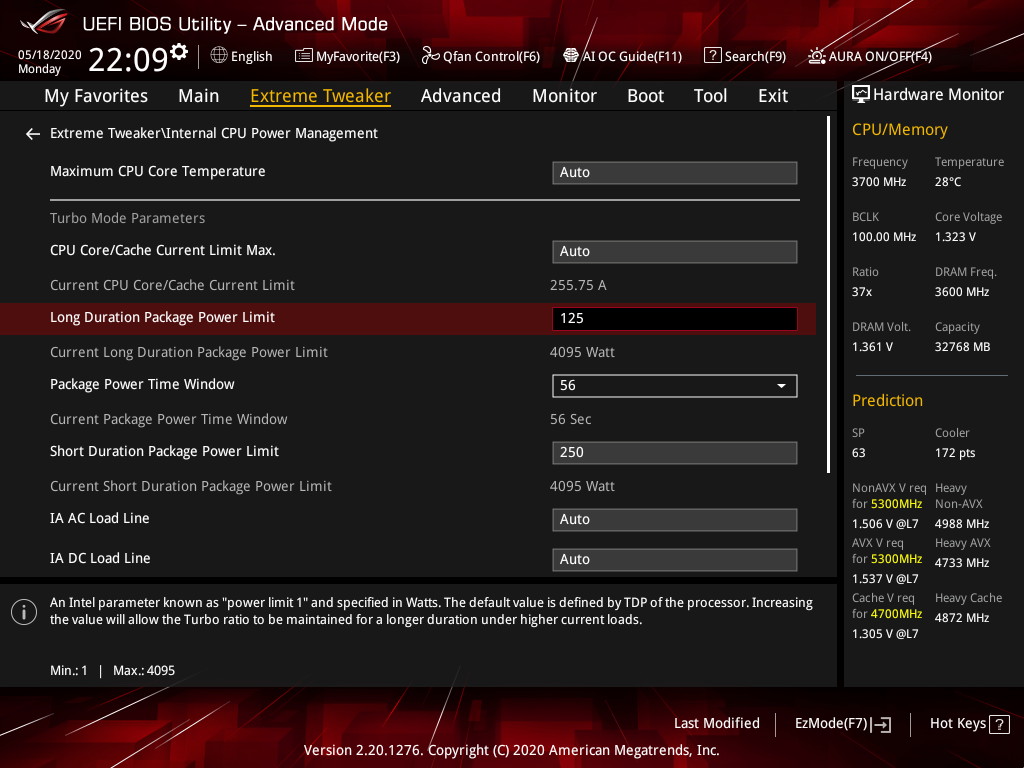Image resolution: width=1024 pixels, height=768 pixels.
Task: Select Short Duration Package Power Limit label
Action: point(165,451)
